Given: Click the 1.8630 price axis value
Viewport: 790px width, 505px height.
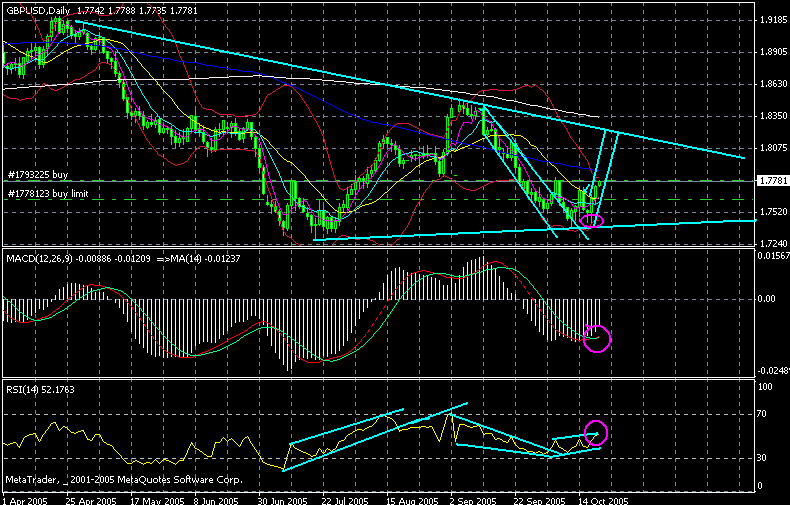Looking at the screenshot, I should tap(773, 84).
